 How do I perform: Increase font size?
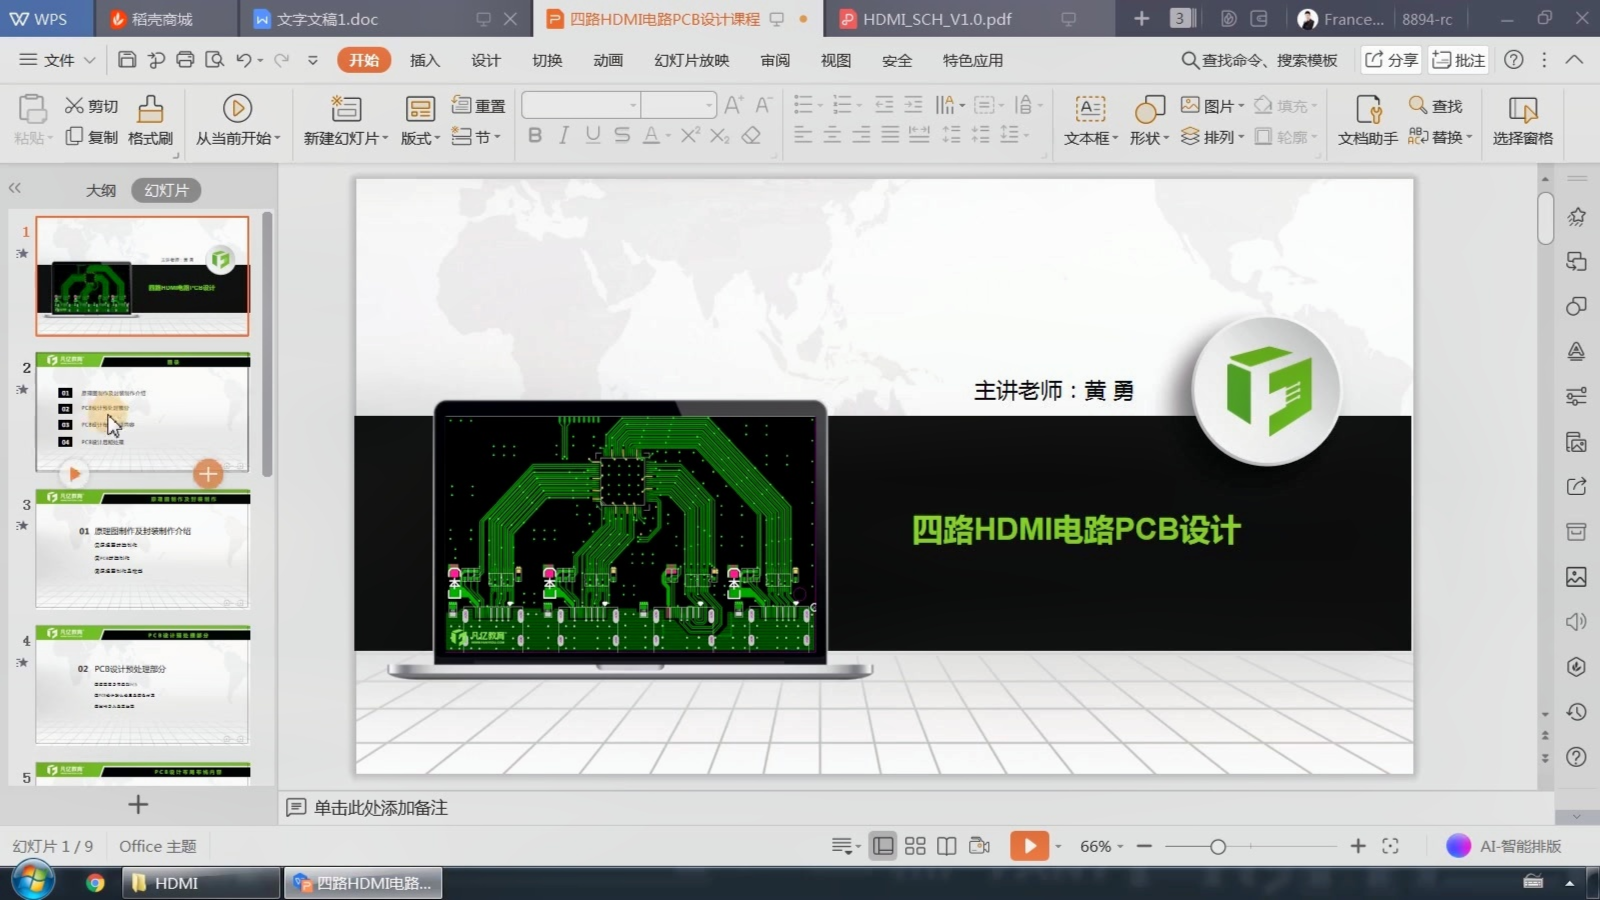point(733,105)
